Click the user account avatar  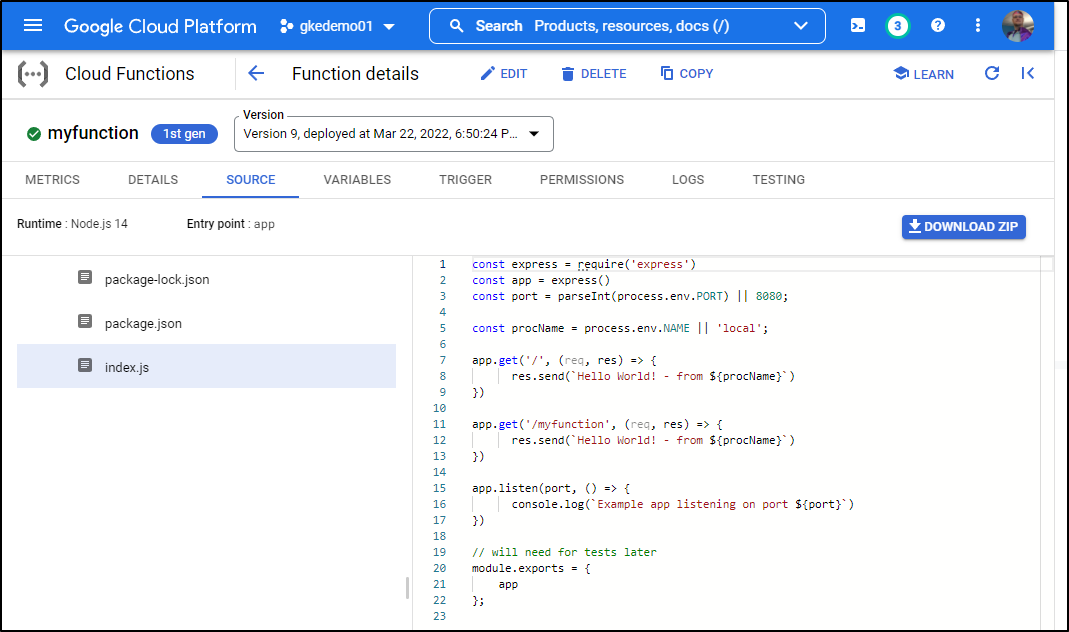coord(1018,26)
